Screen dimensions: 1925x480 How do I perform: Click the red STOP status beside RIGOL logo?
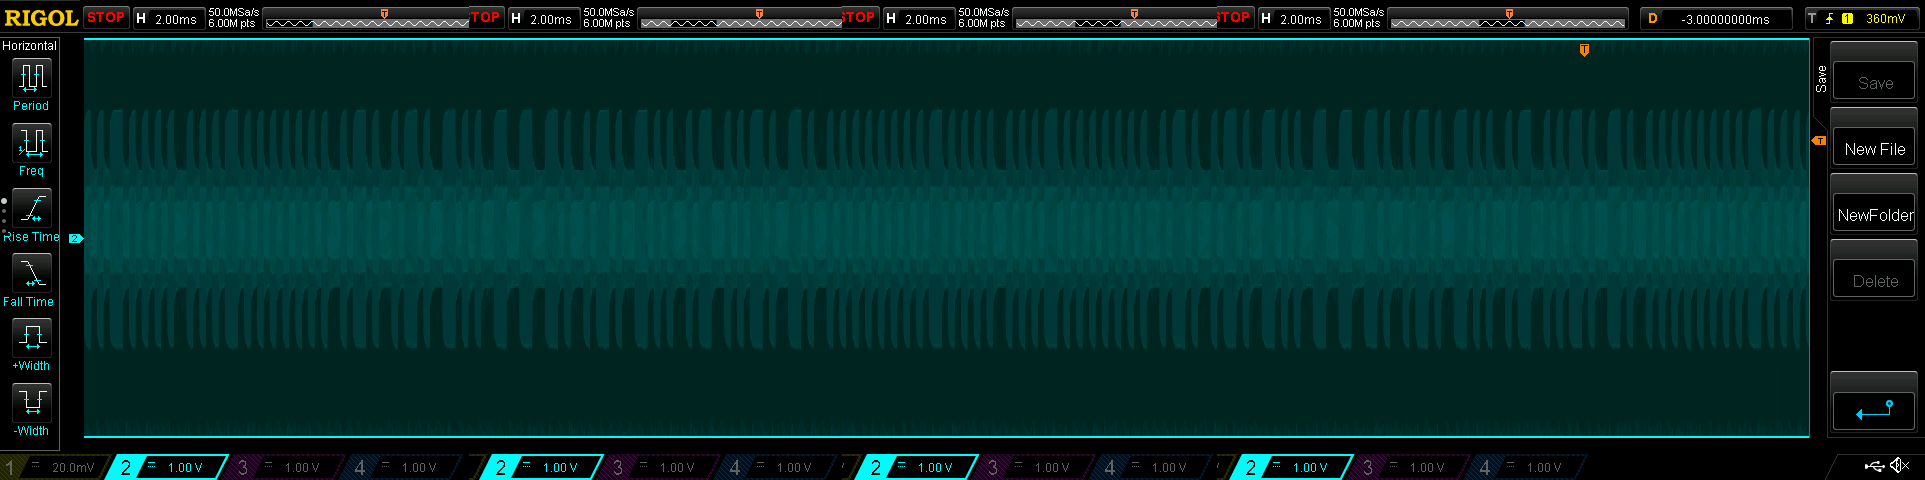106,18
